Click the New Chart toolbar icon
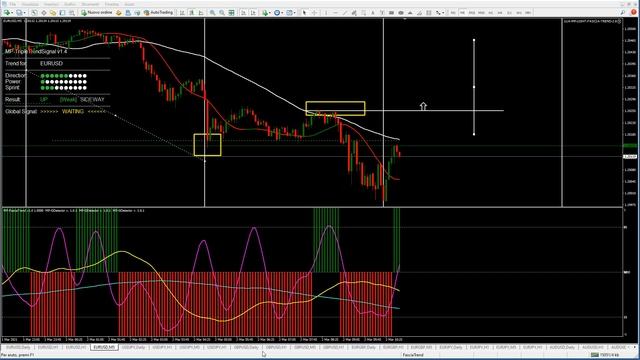 coord(7,13)
